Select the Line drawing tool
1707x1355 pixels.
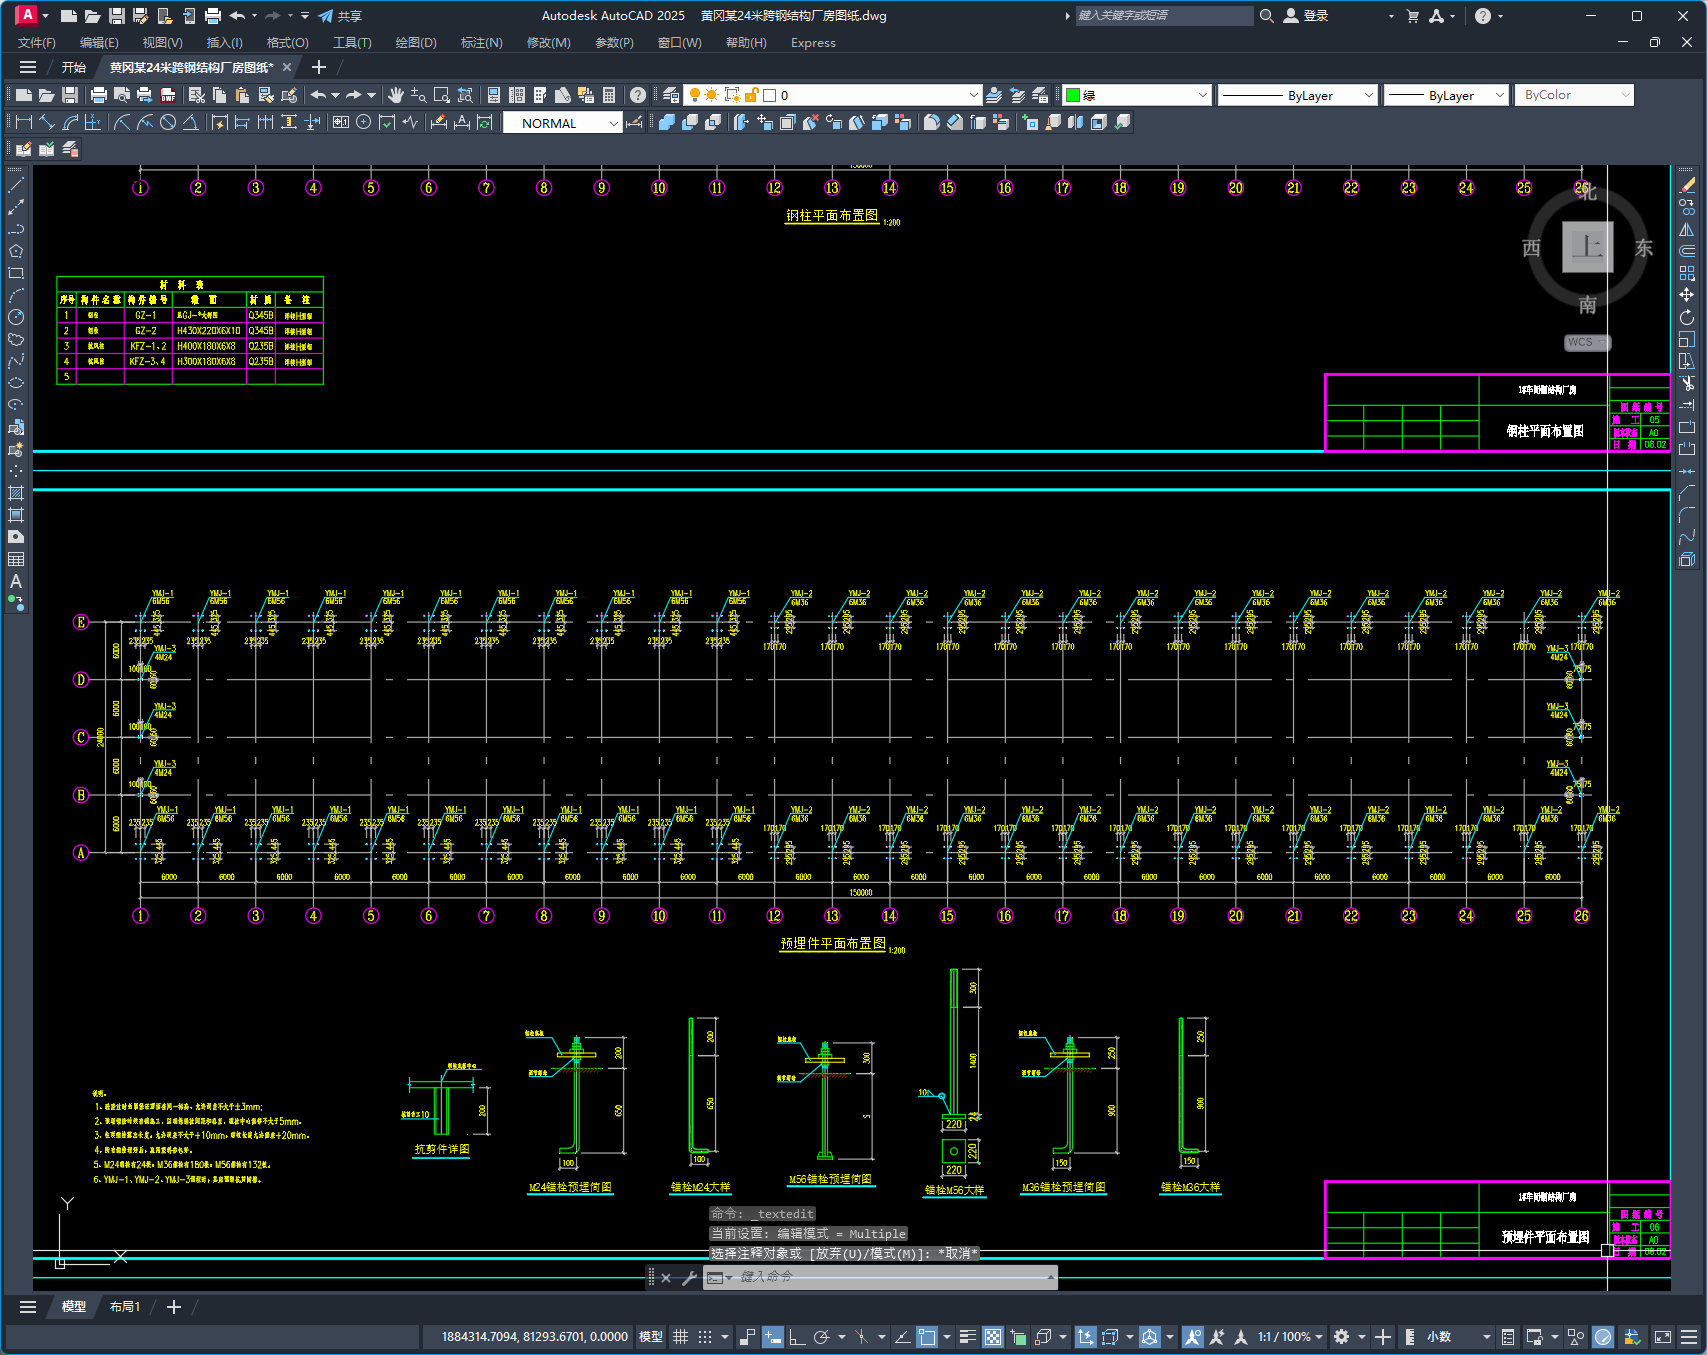coord(16,185)
